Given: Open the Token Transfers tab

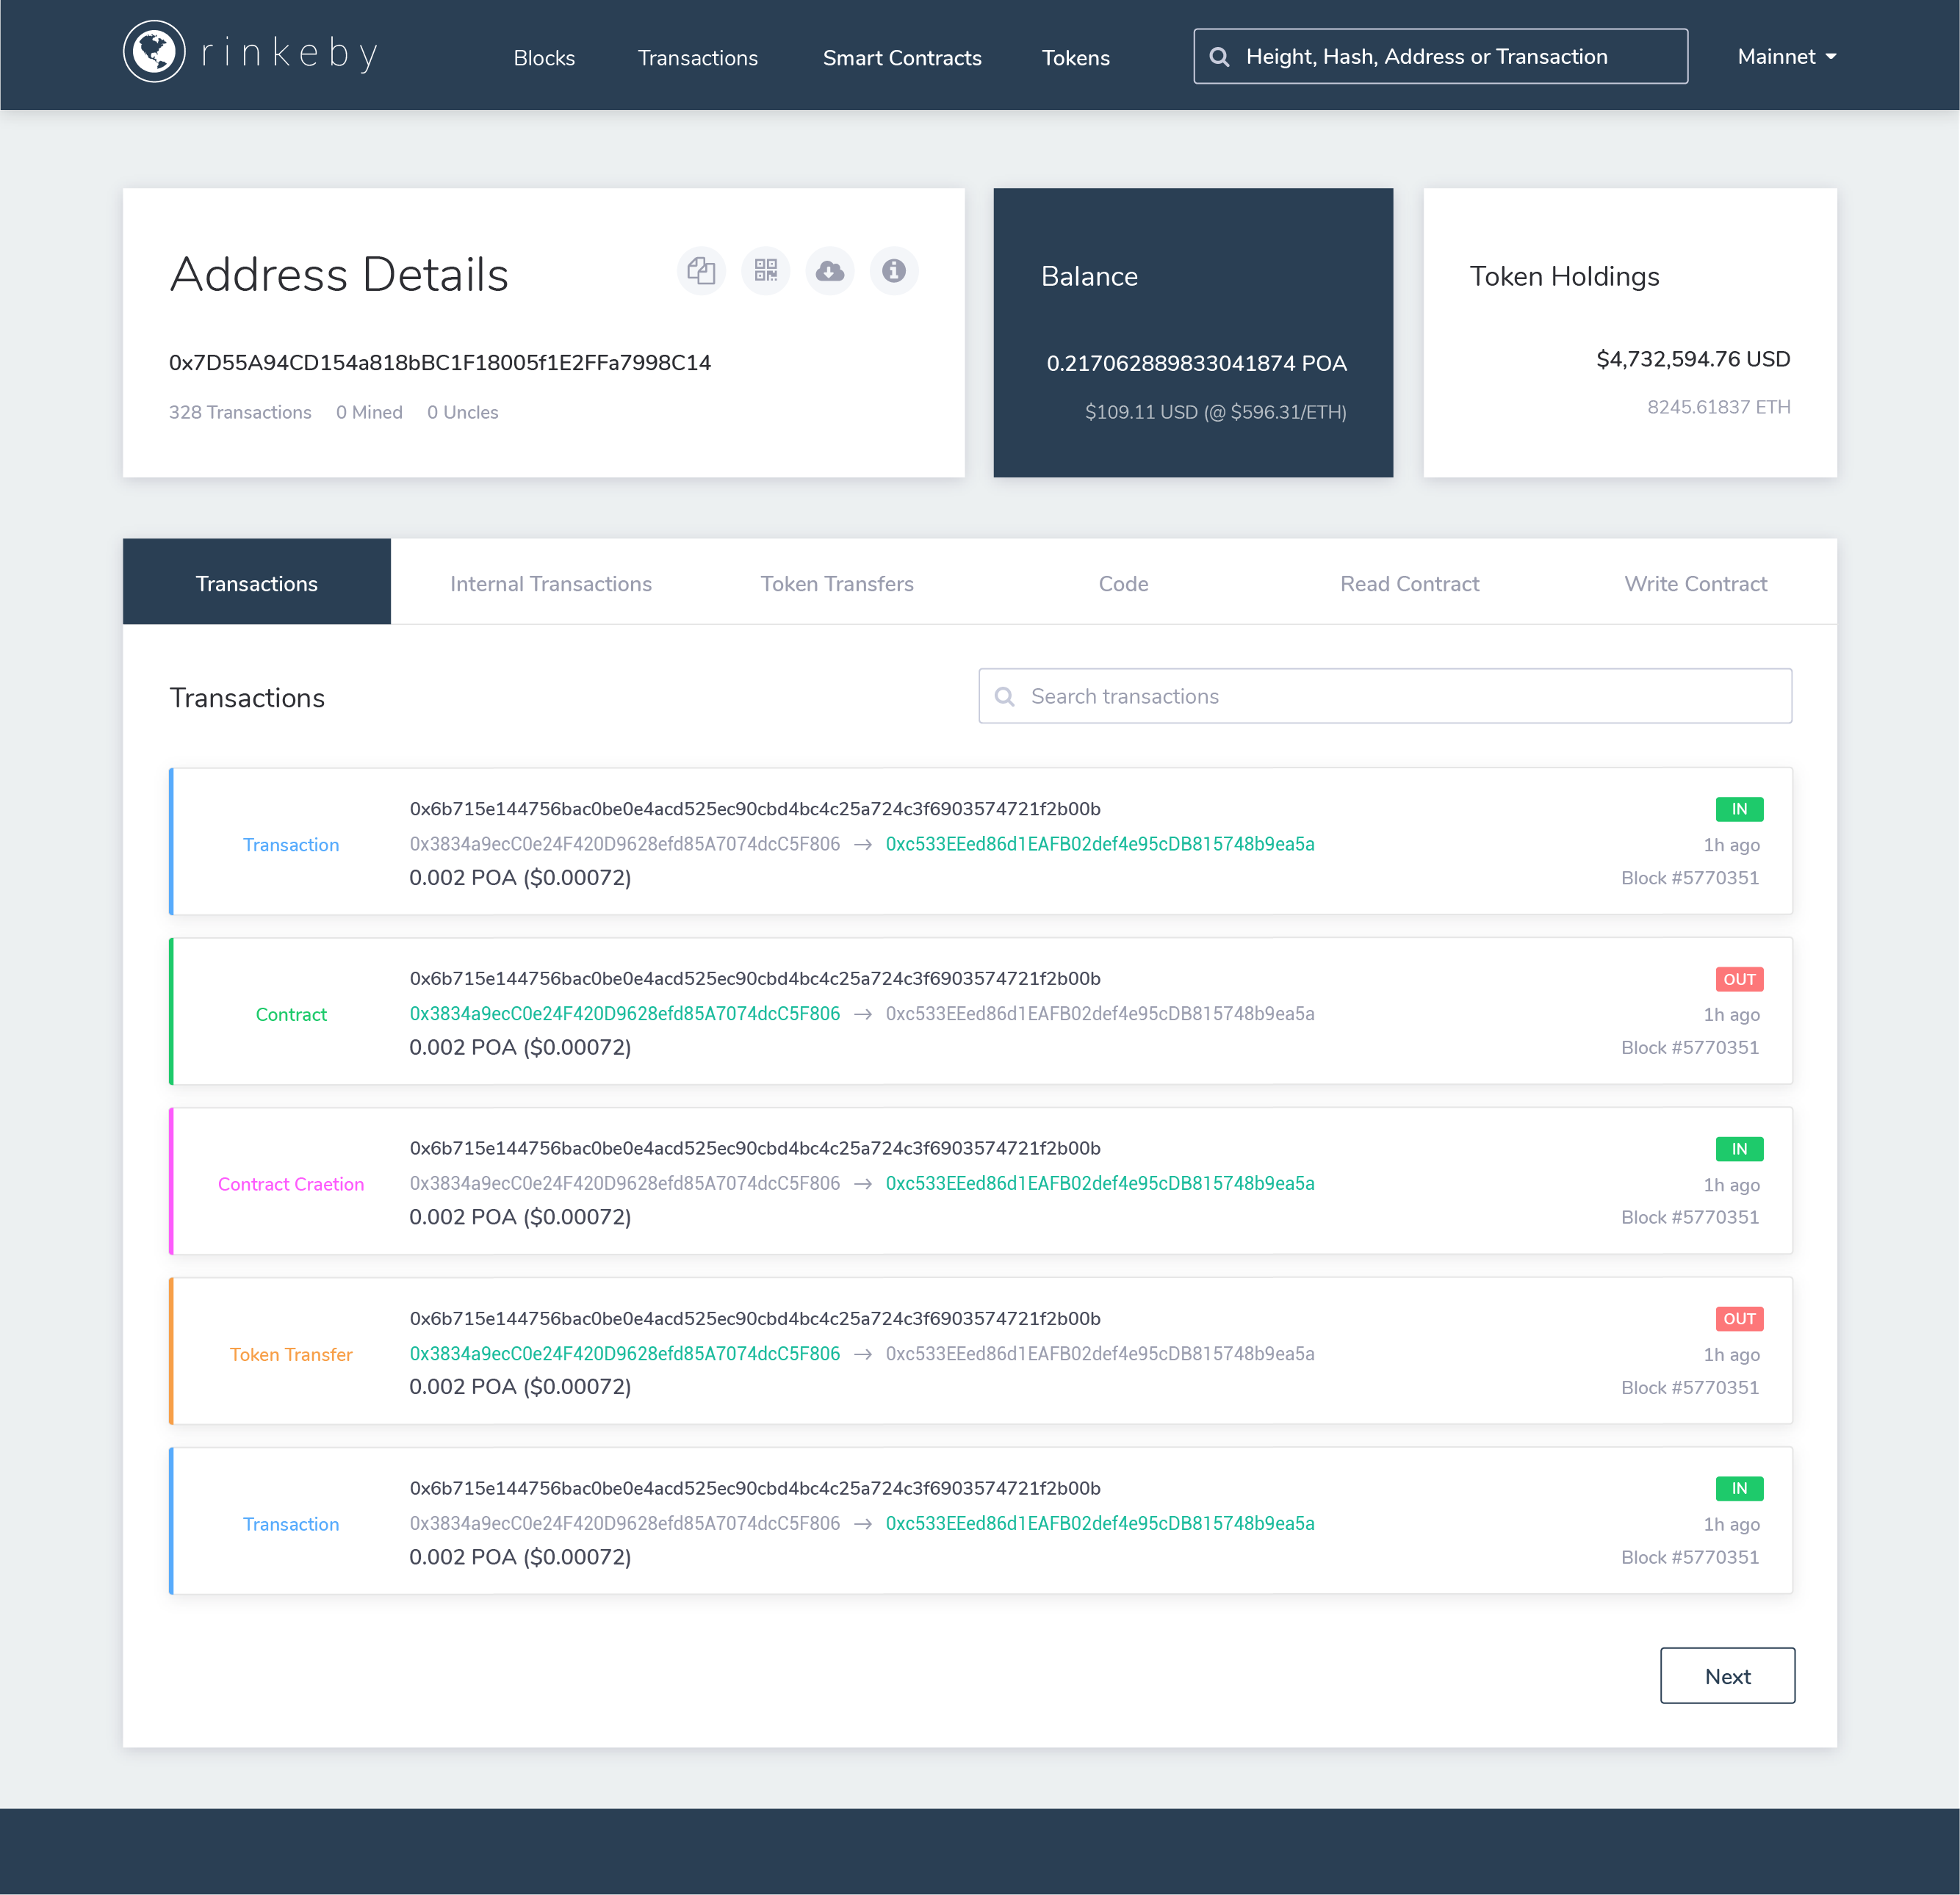Looking at the screenshot, I should click(x=837, y=583).
